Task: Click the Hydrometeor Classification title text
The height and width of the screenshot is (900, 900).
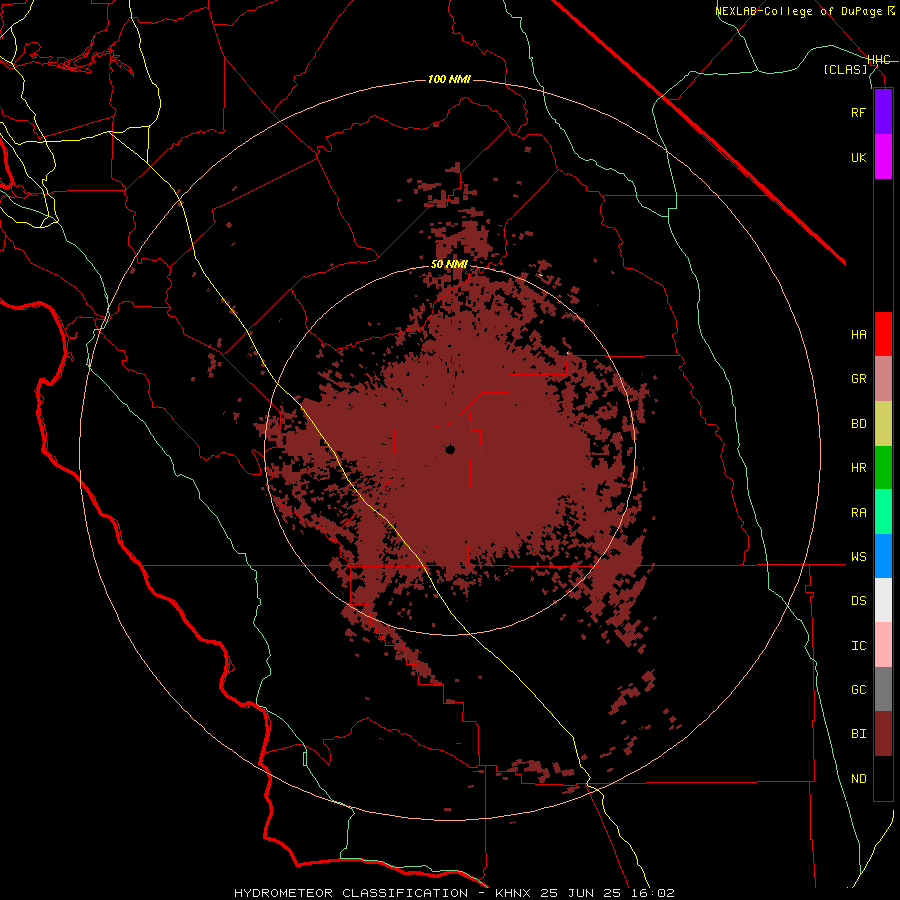Action: (x=351, y=893)
